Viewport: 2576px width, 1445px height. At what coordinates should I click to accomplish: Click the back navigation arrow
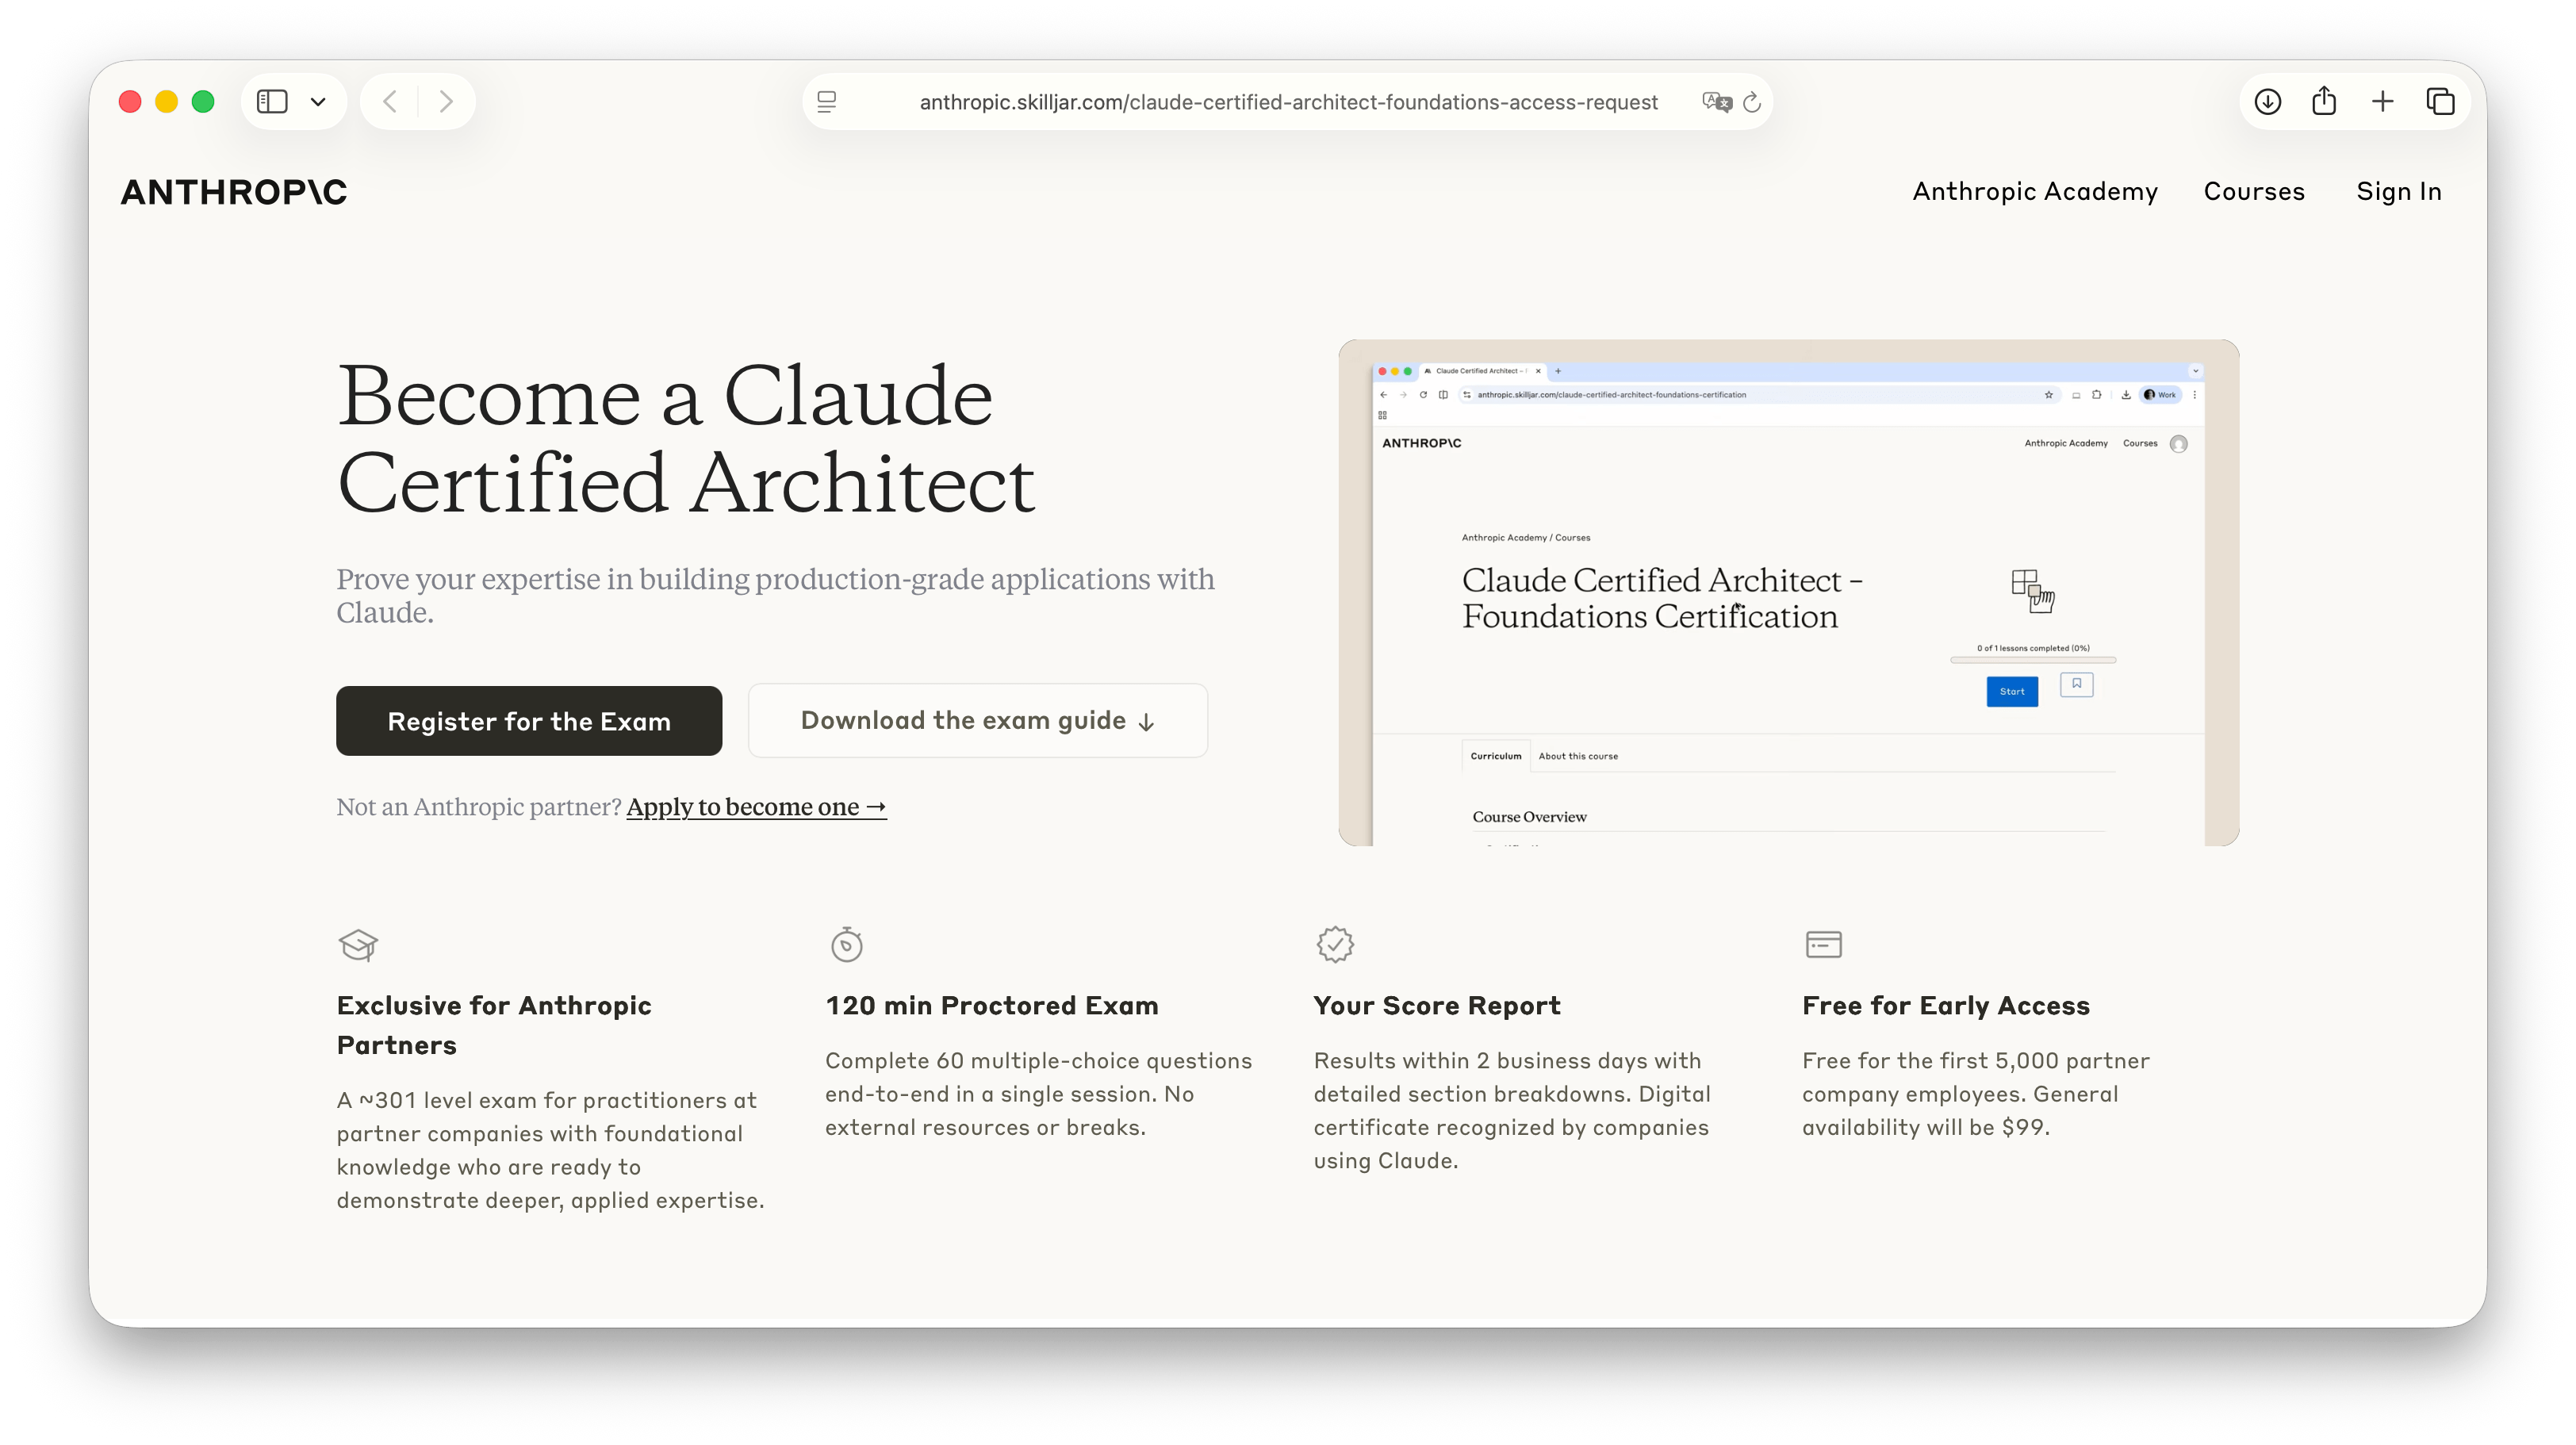[390, 101]
